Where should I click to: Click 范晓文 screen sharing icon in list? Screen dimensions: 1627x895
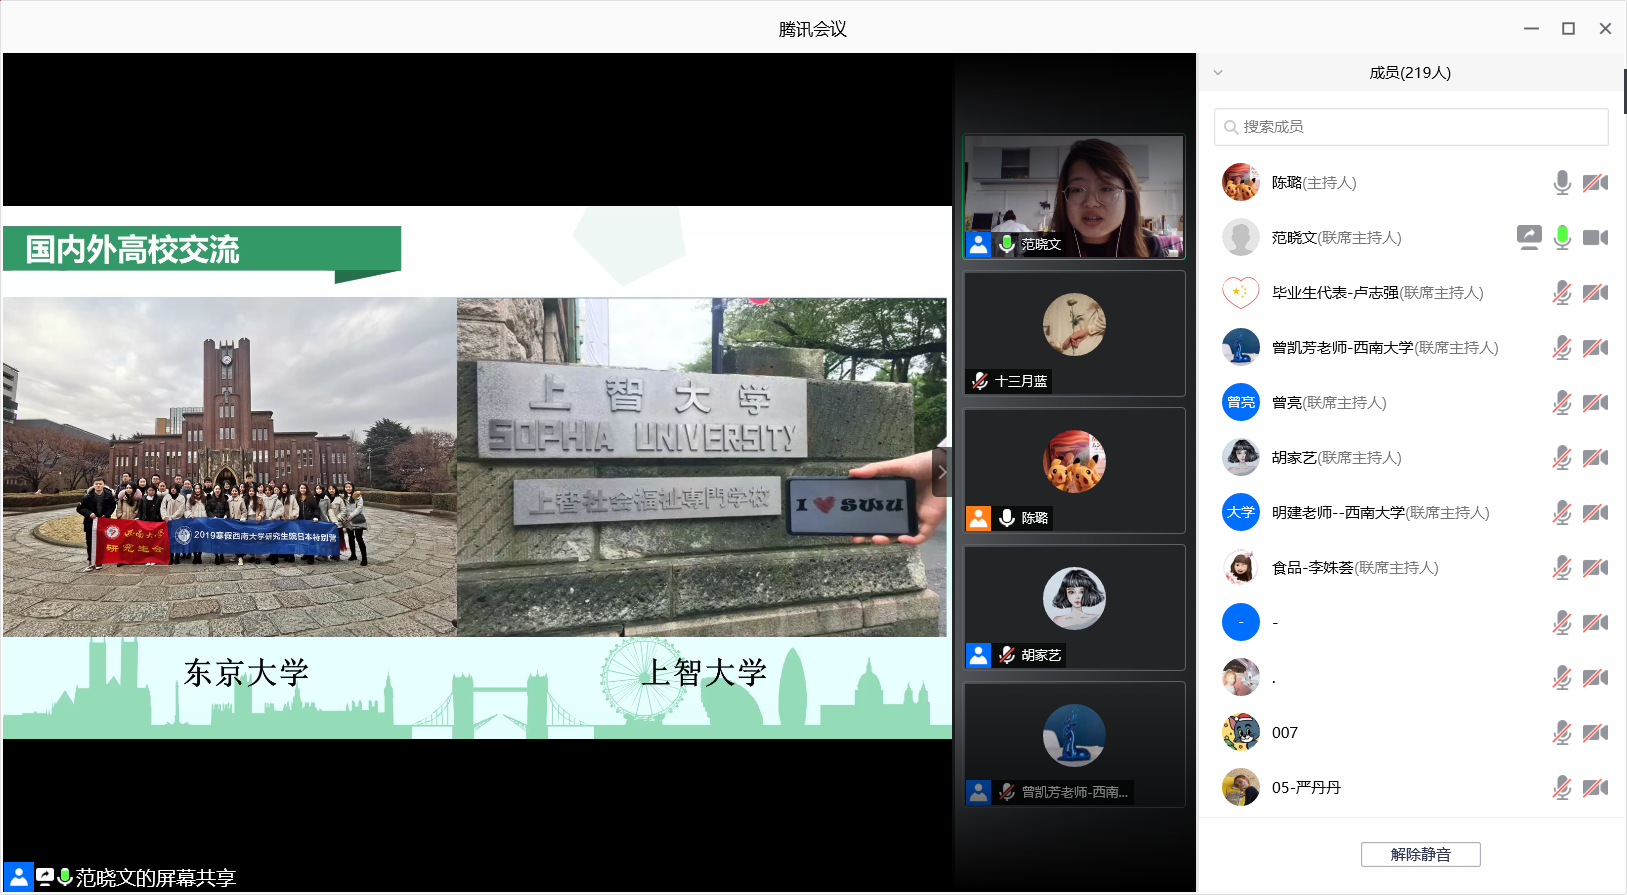1528,237
